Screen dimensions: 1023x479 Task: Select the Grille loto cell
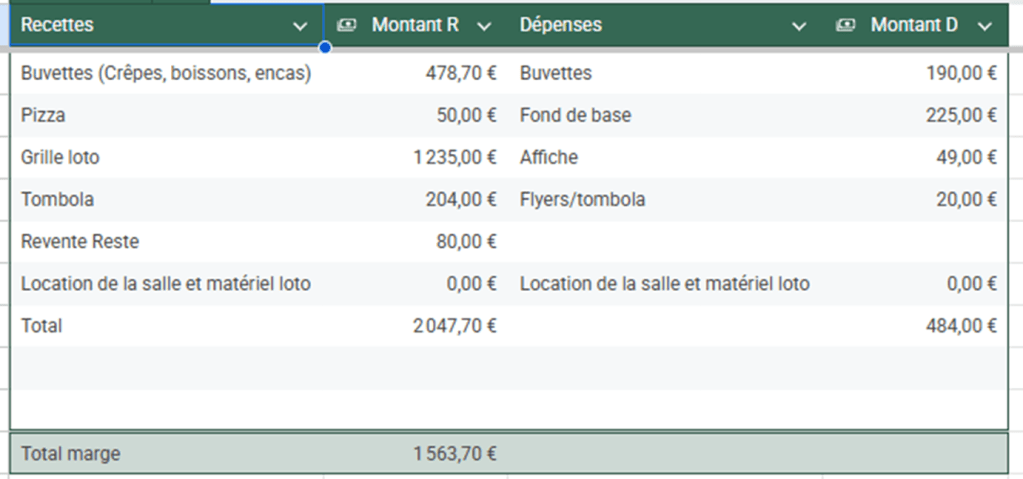tap(60, 157)
